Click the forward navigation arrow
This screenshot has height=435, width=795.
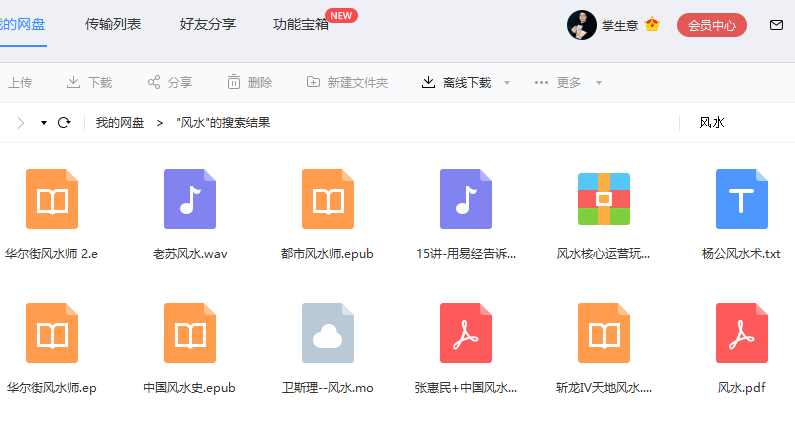pyautogui.click(x=21, y=123)
